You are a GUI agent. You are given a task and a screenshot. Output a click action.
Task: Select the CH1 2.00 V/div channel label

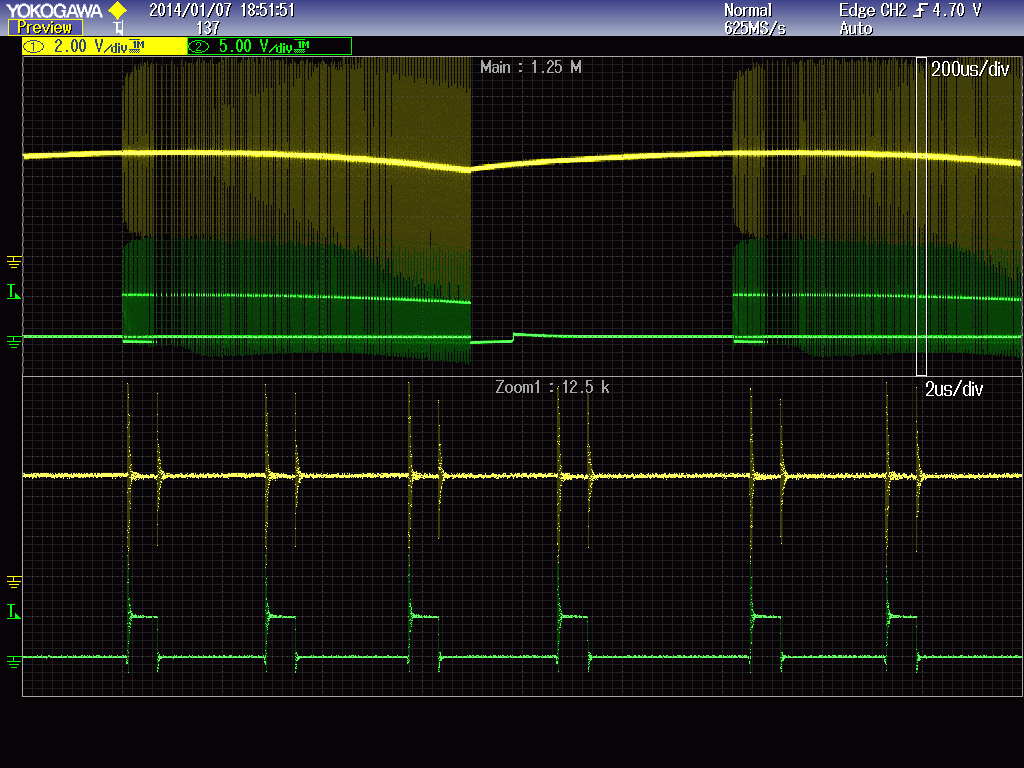coord(104,46)
